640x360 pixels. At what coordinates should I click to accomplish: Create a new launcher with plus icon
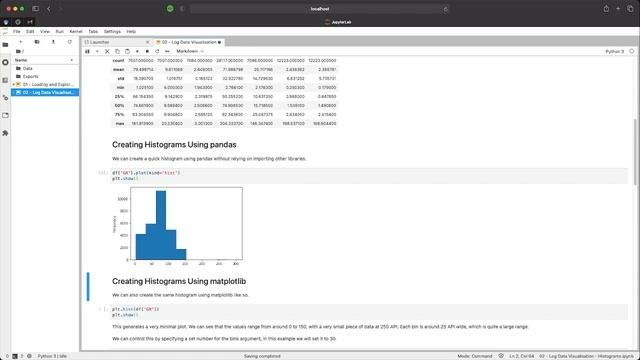pyautogui.click(x=20, y=42)
